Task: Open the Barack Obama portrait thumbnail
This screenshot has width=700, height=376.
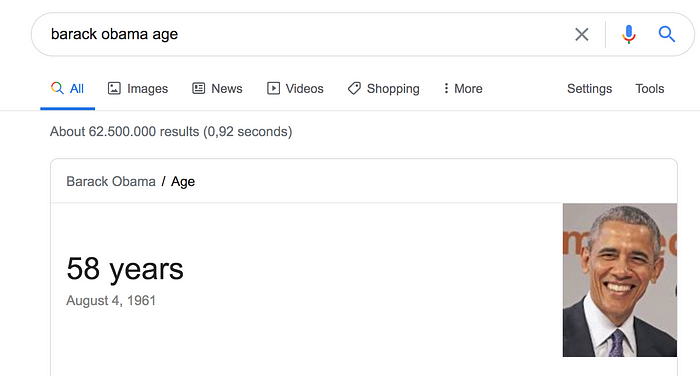Action: [x=620, y=280]
